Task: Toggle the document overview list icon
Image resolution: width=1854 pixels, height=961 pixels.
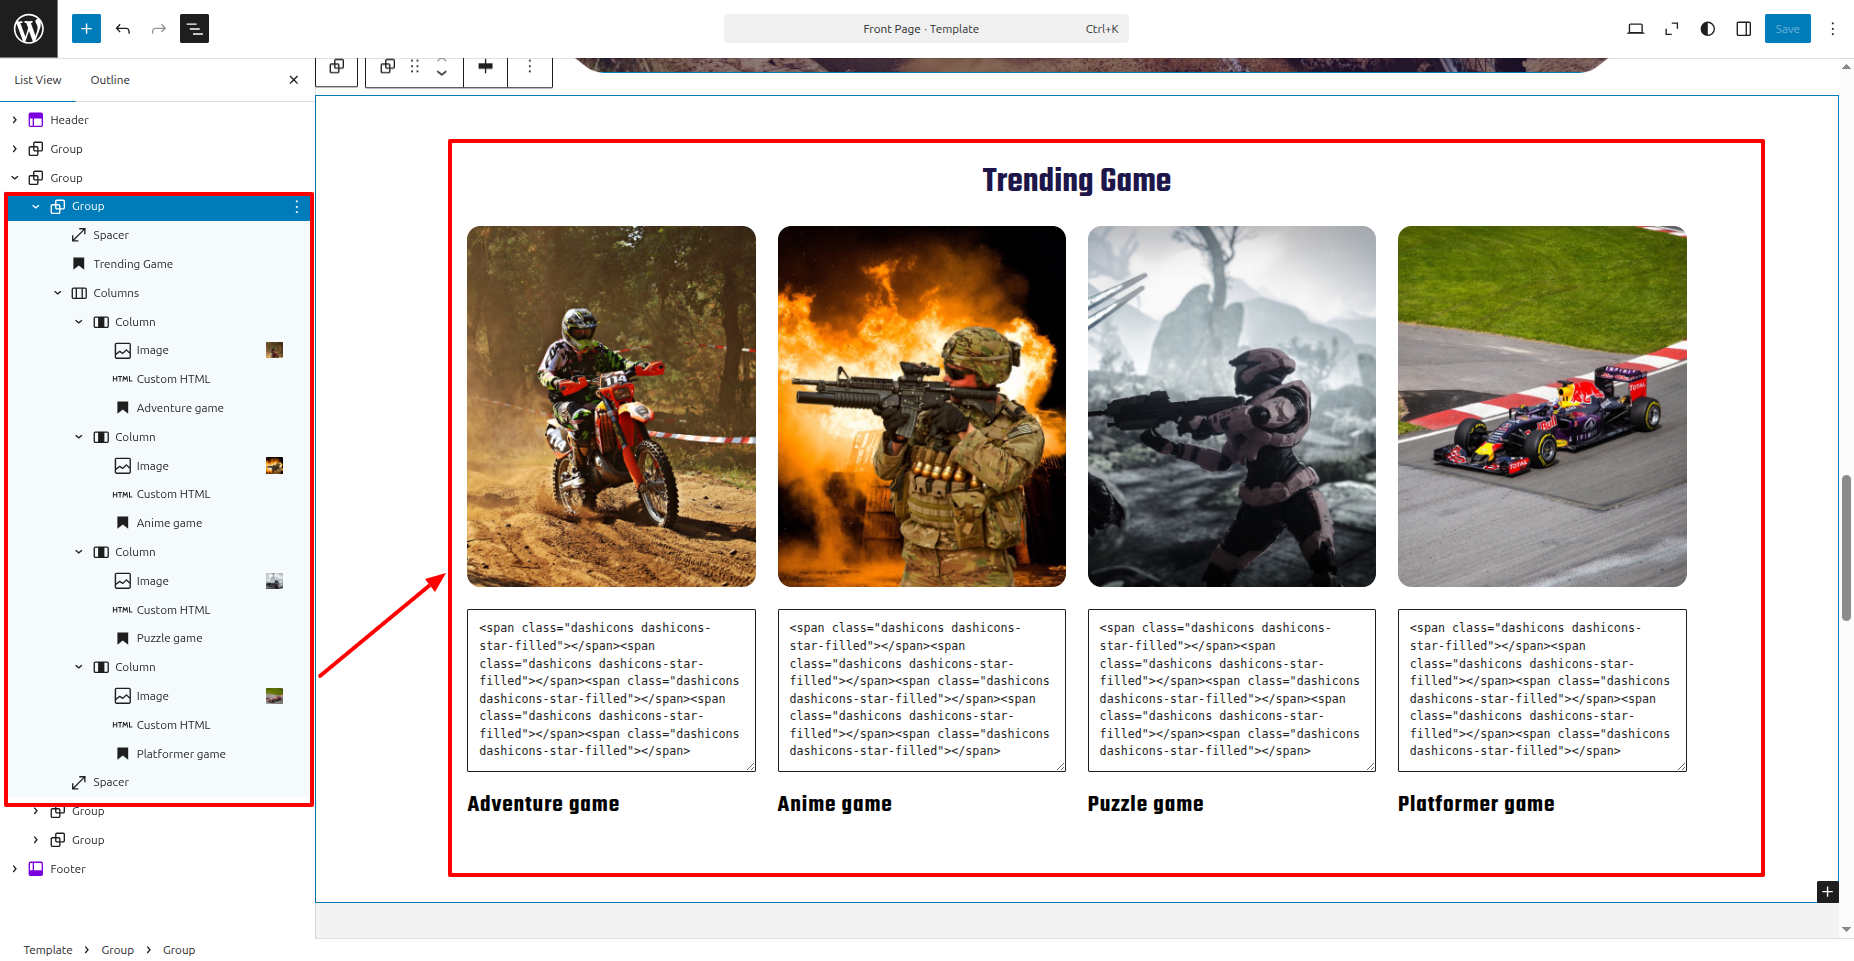Action: [194, 29]
